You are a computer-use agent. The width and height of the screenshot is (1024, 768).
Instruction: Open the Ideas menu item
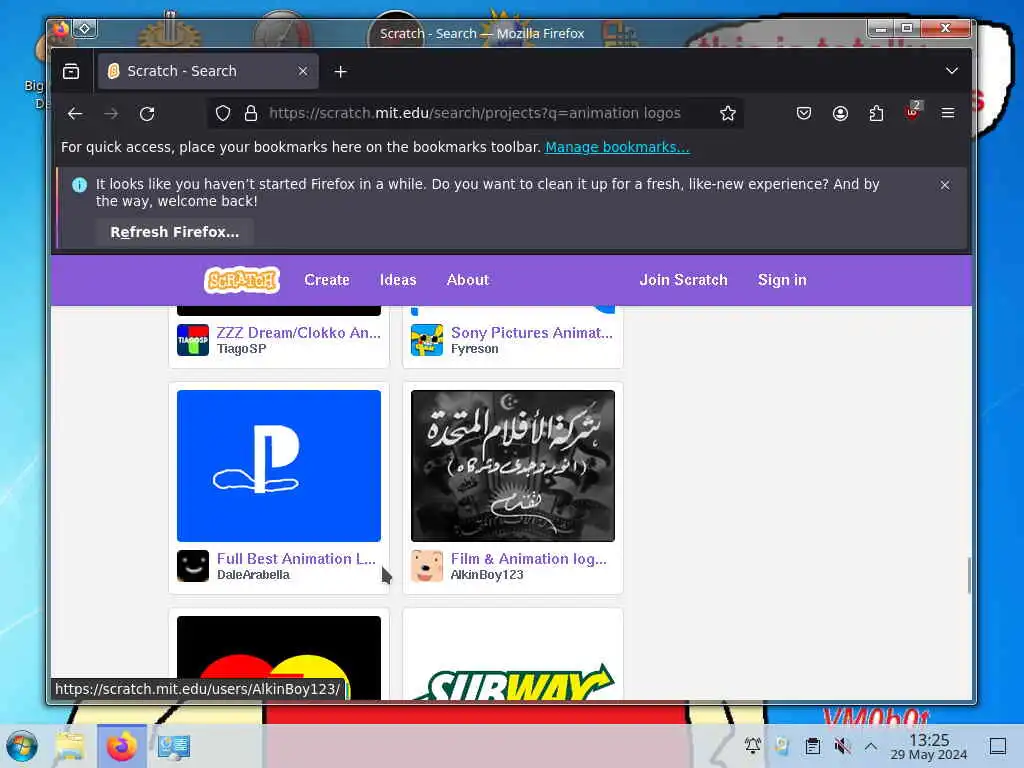398,280
